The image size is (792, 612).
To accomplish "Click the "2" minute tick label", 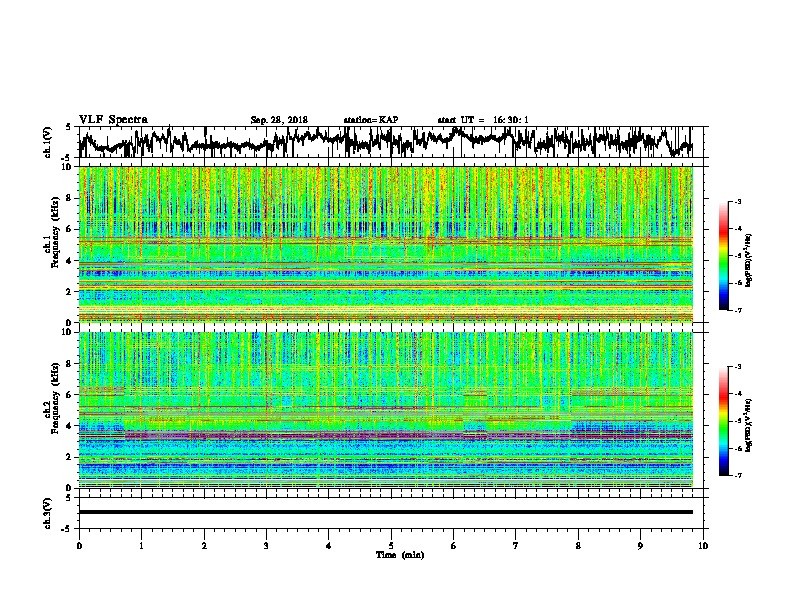I will tap(204, 546).
